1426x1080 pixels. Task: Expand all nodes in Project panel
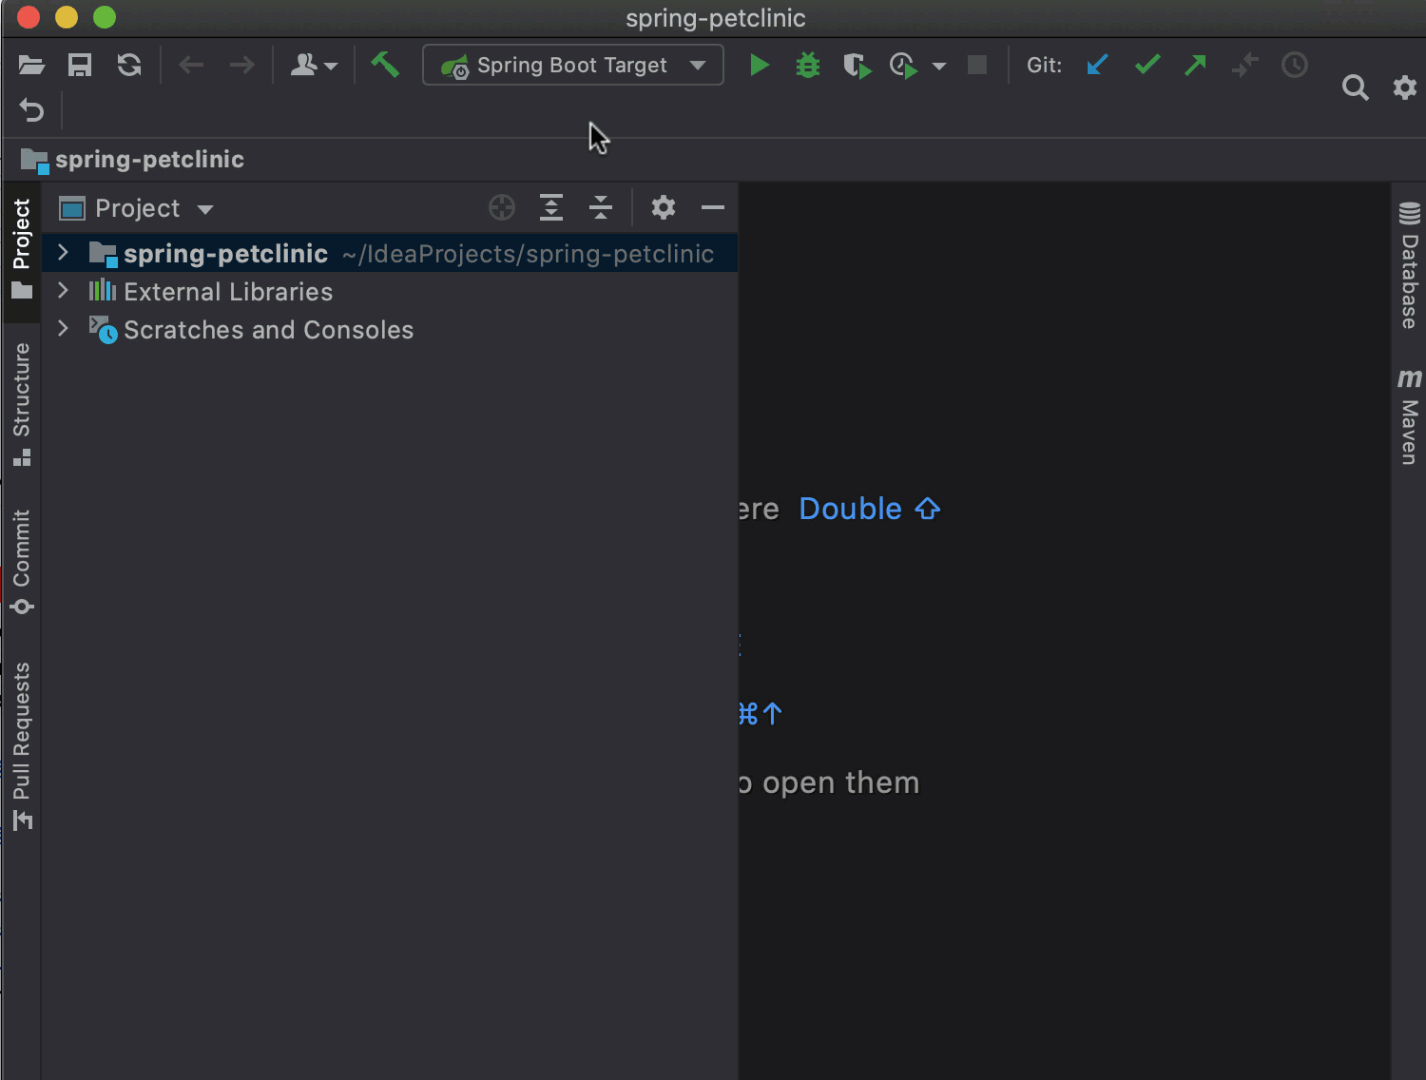(551, 207)
